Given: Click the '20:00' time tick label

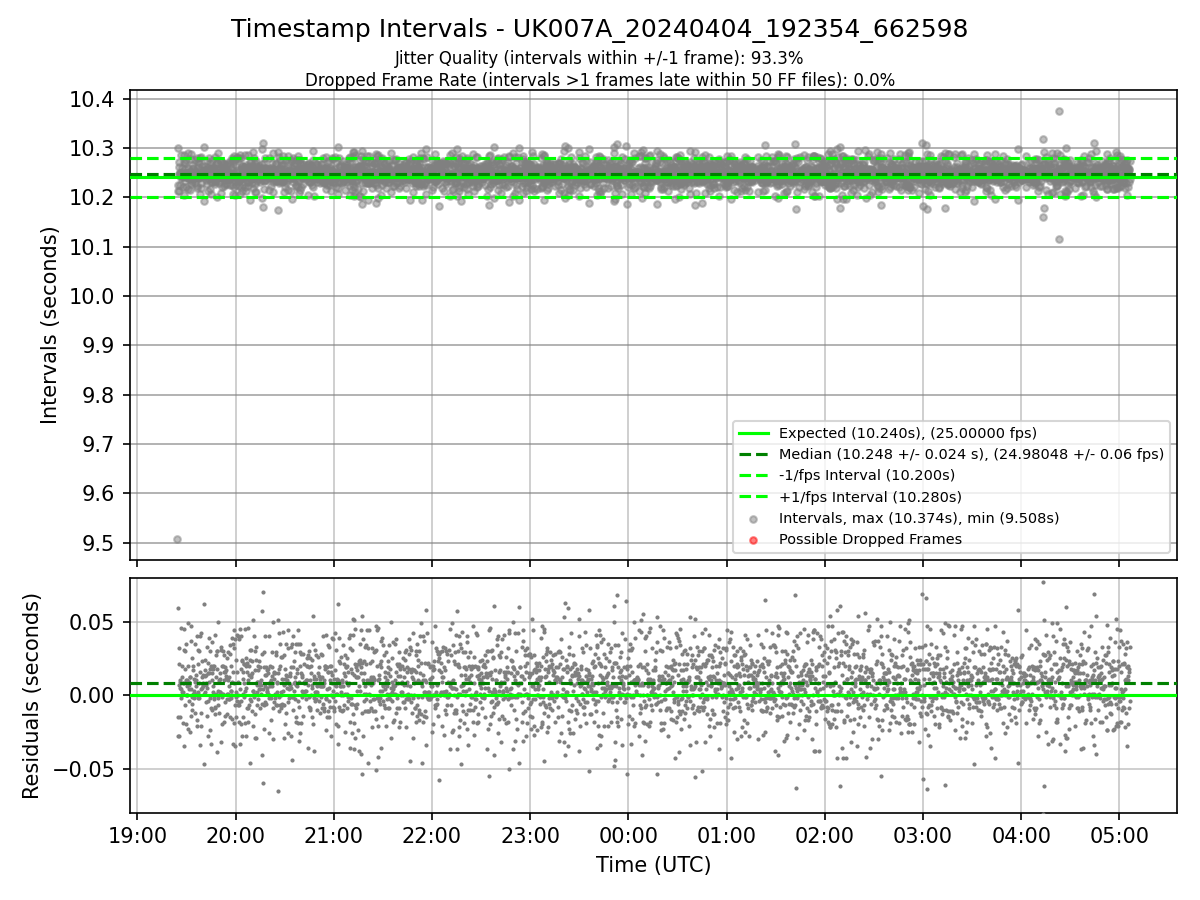Looking at the screenshot, I should (235, 834).
